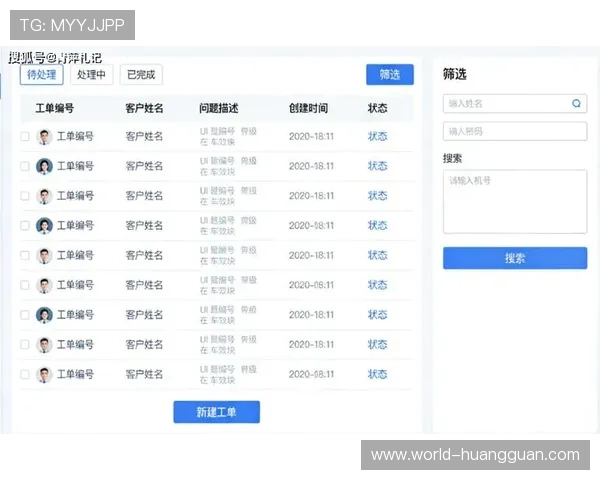
Task: Click the avatar in the fourth table row
Action: [x=44, y=225]
